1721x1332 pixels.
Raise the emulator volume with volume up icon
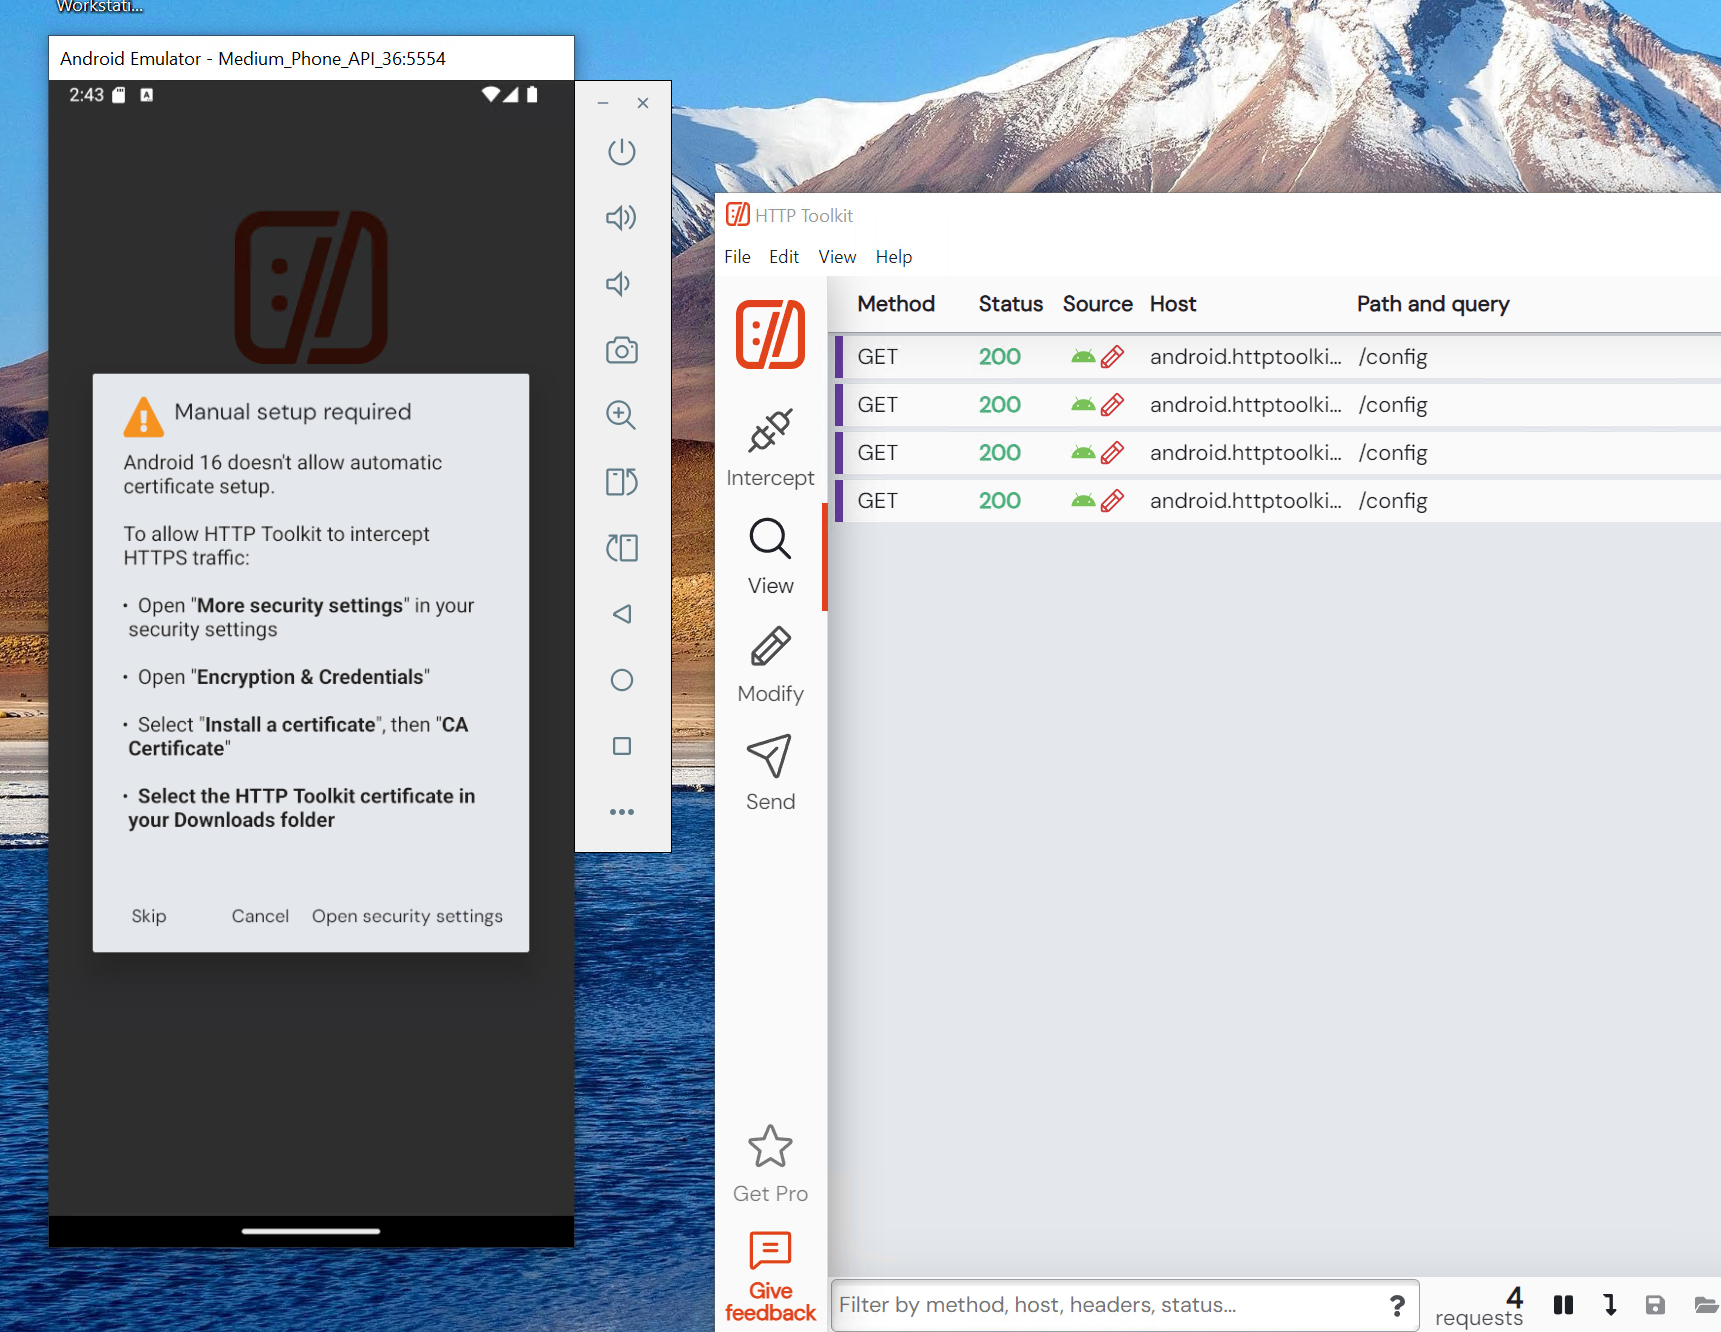[x=621, y=218]
